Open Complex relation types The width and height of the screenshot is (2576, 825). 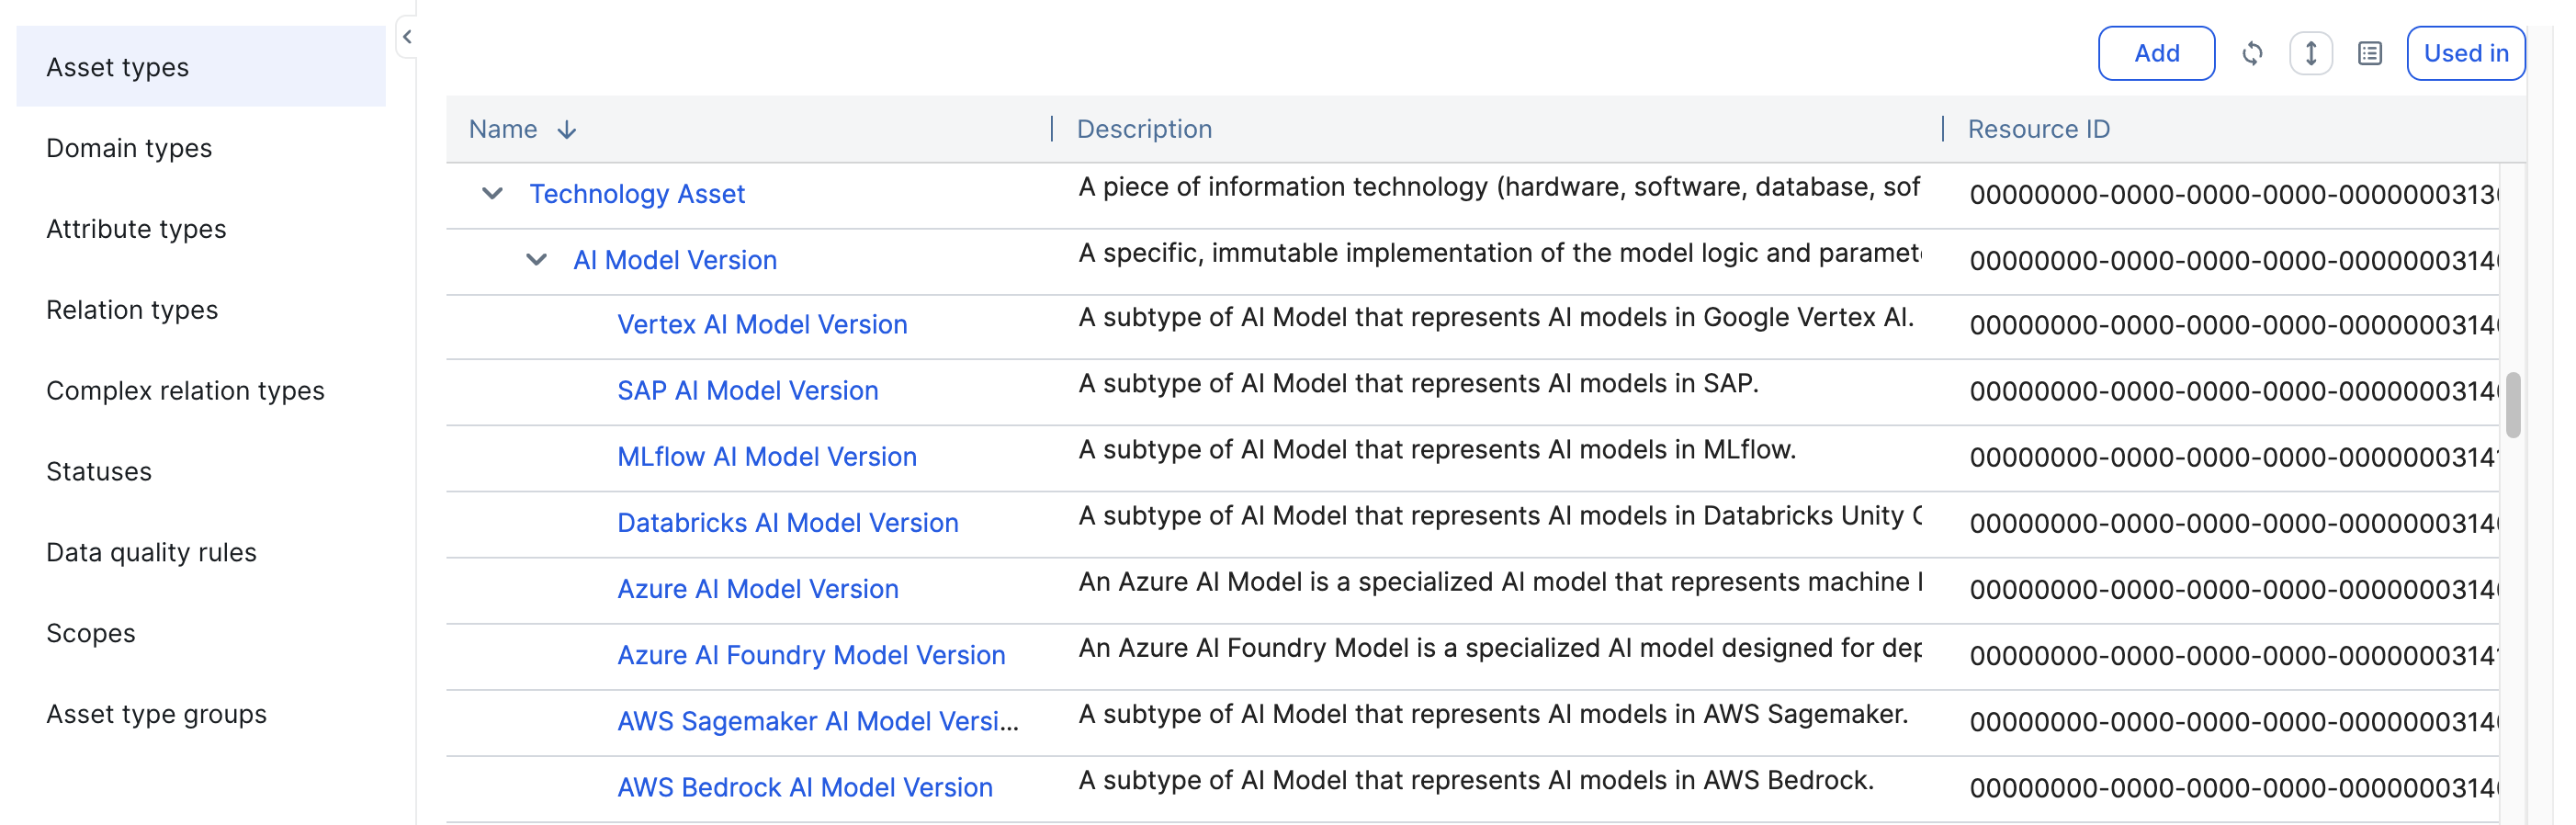pyautogui.click(x=185, y=391)
